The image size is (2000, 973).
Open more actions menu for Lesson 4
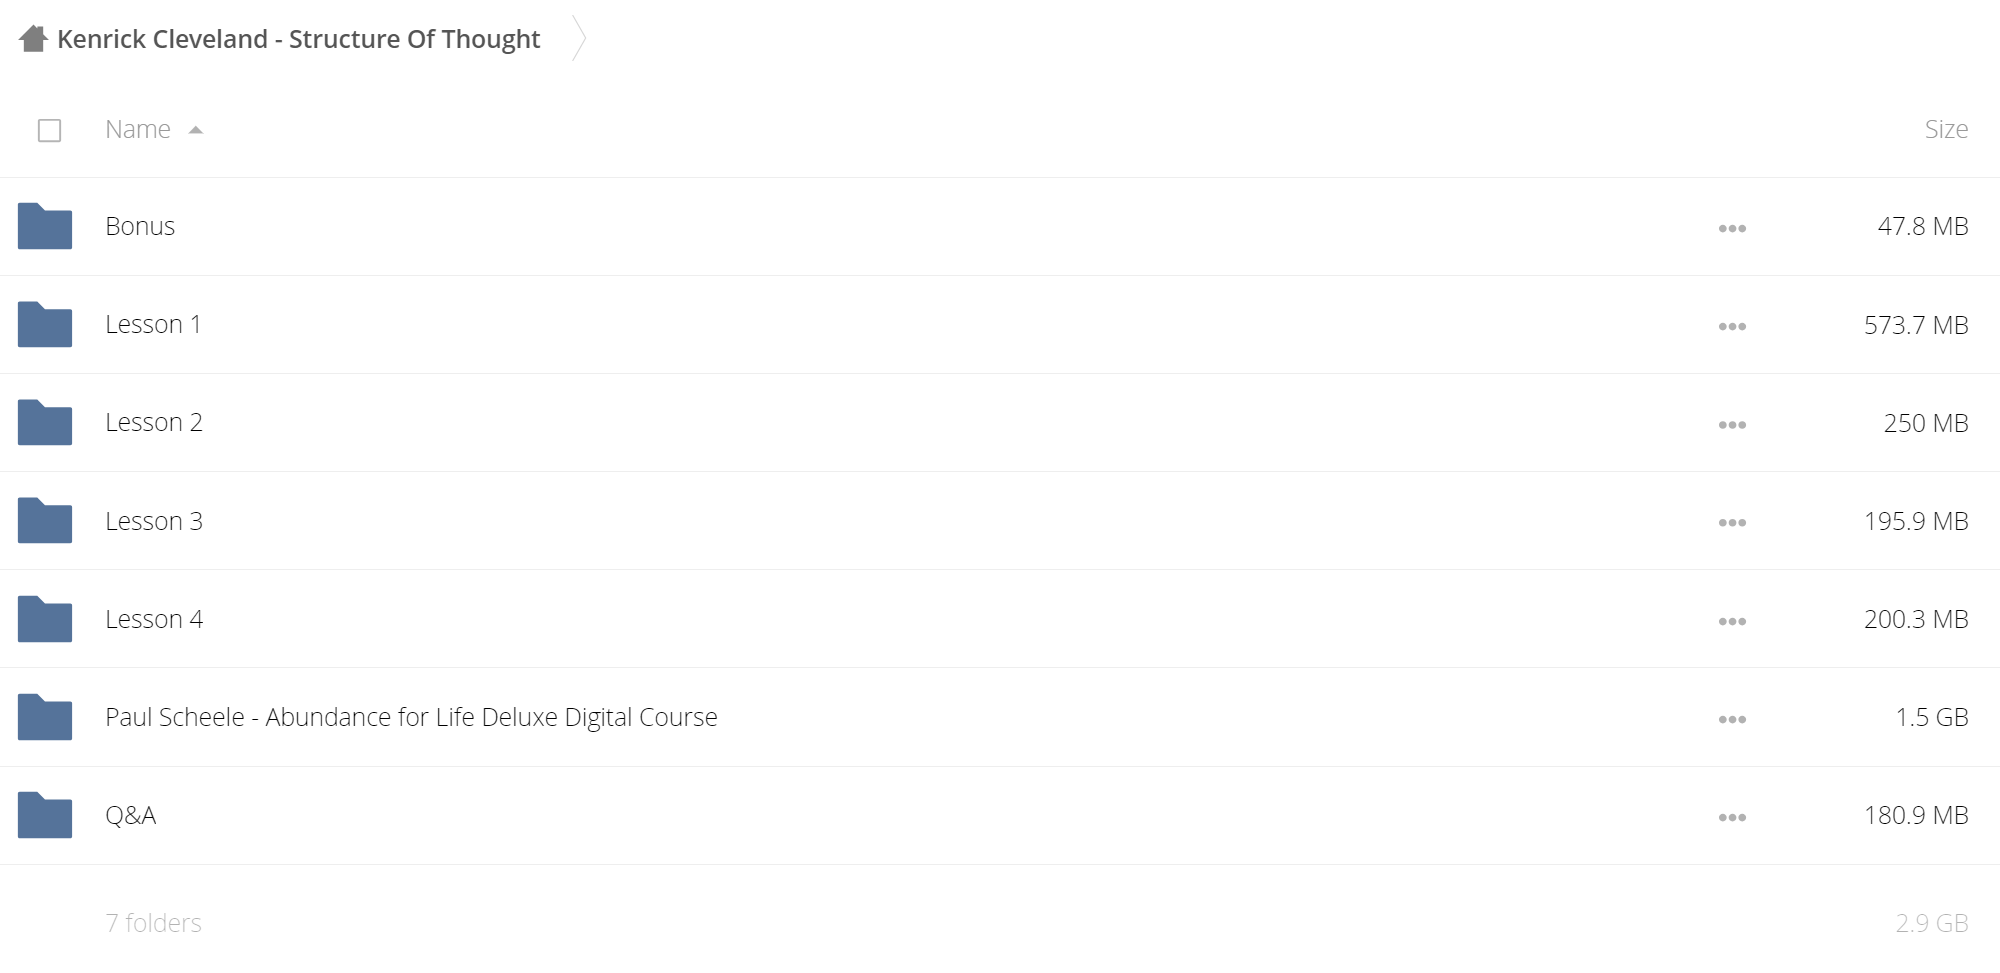click(1732, 621)
